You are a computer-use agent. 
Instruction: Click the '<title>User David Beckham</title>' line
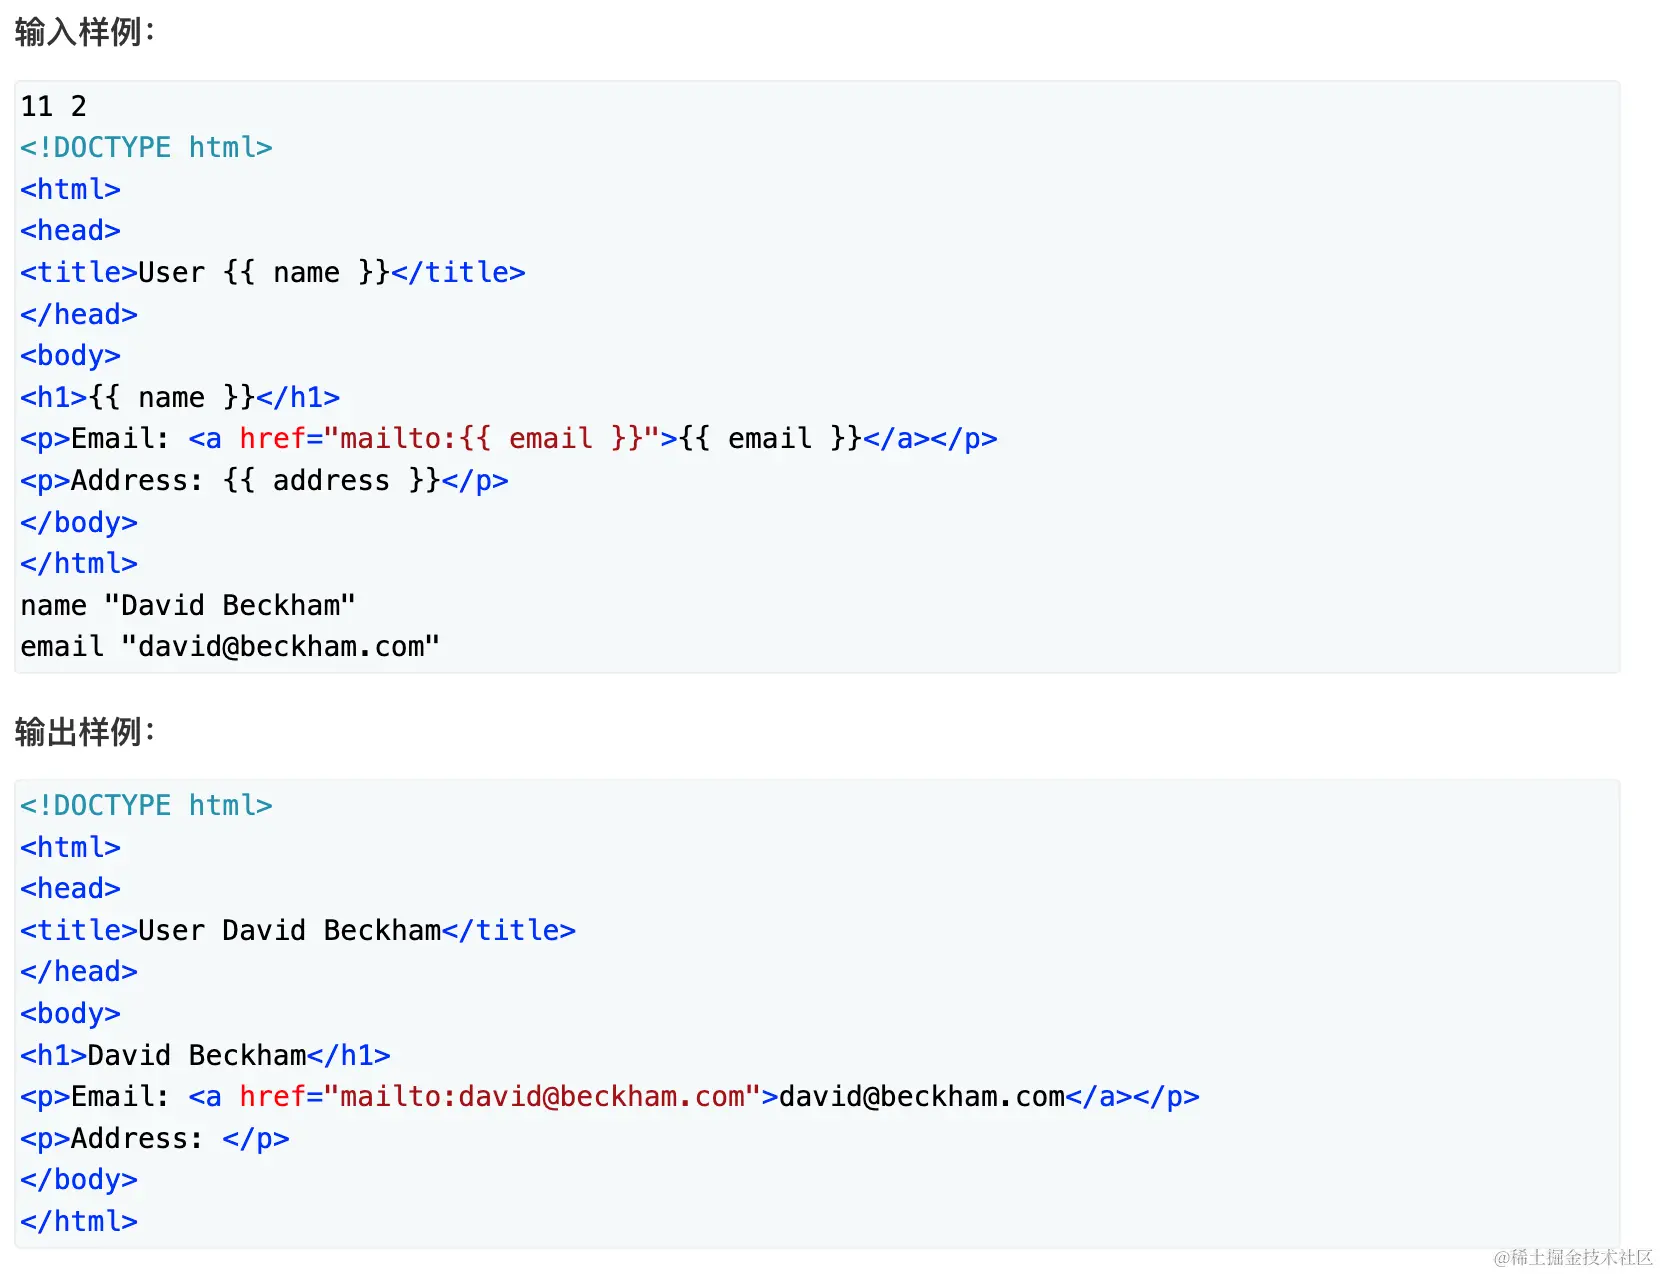coord(298,930)
